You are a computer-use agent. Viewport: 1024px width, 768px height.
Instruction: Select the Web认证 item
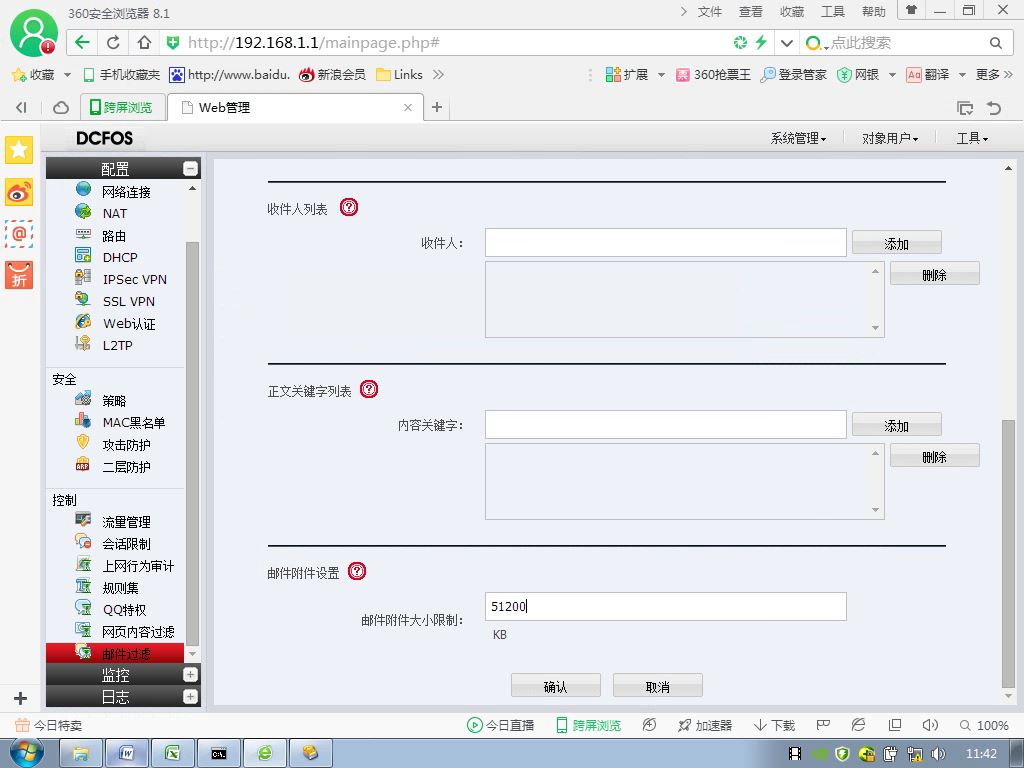(x=129, y=323)
